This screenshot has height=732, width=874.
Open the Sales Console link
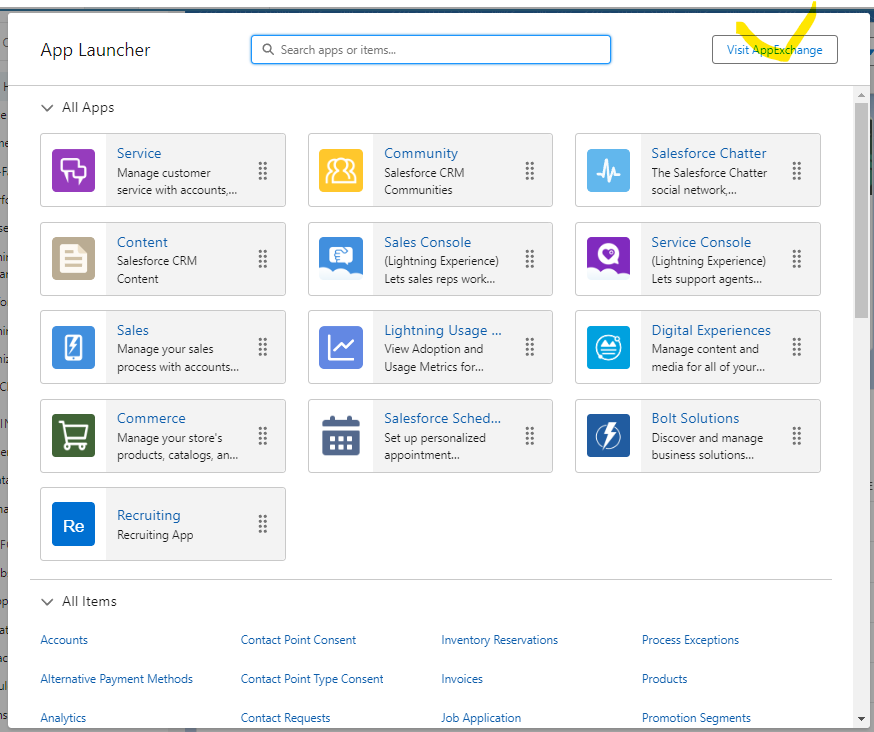(428, 243)
